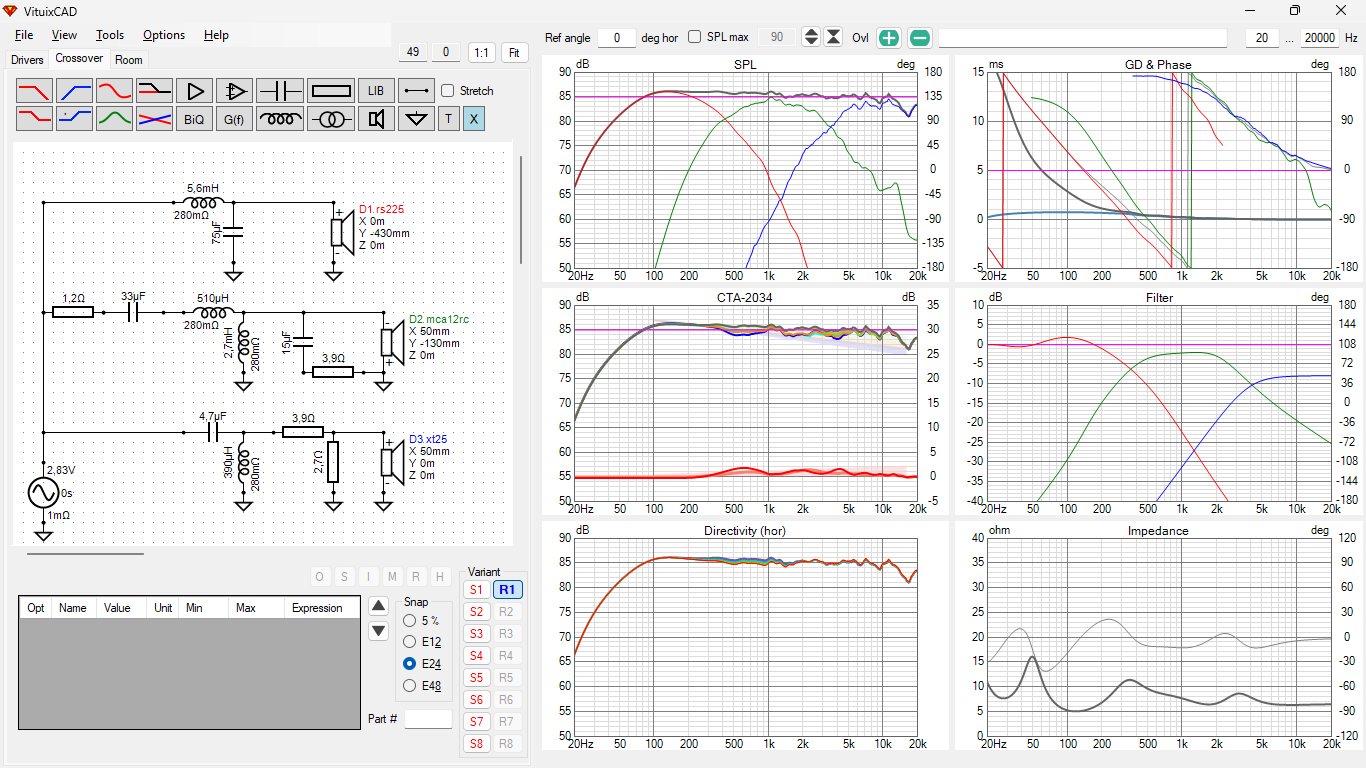This screenshot has height=768, width=1366.
Task: Select the Crossover tab
Action: [x=79, y=59]
